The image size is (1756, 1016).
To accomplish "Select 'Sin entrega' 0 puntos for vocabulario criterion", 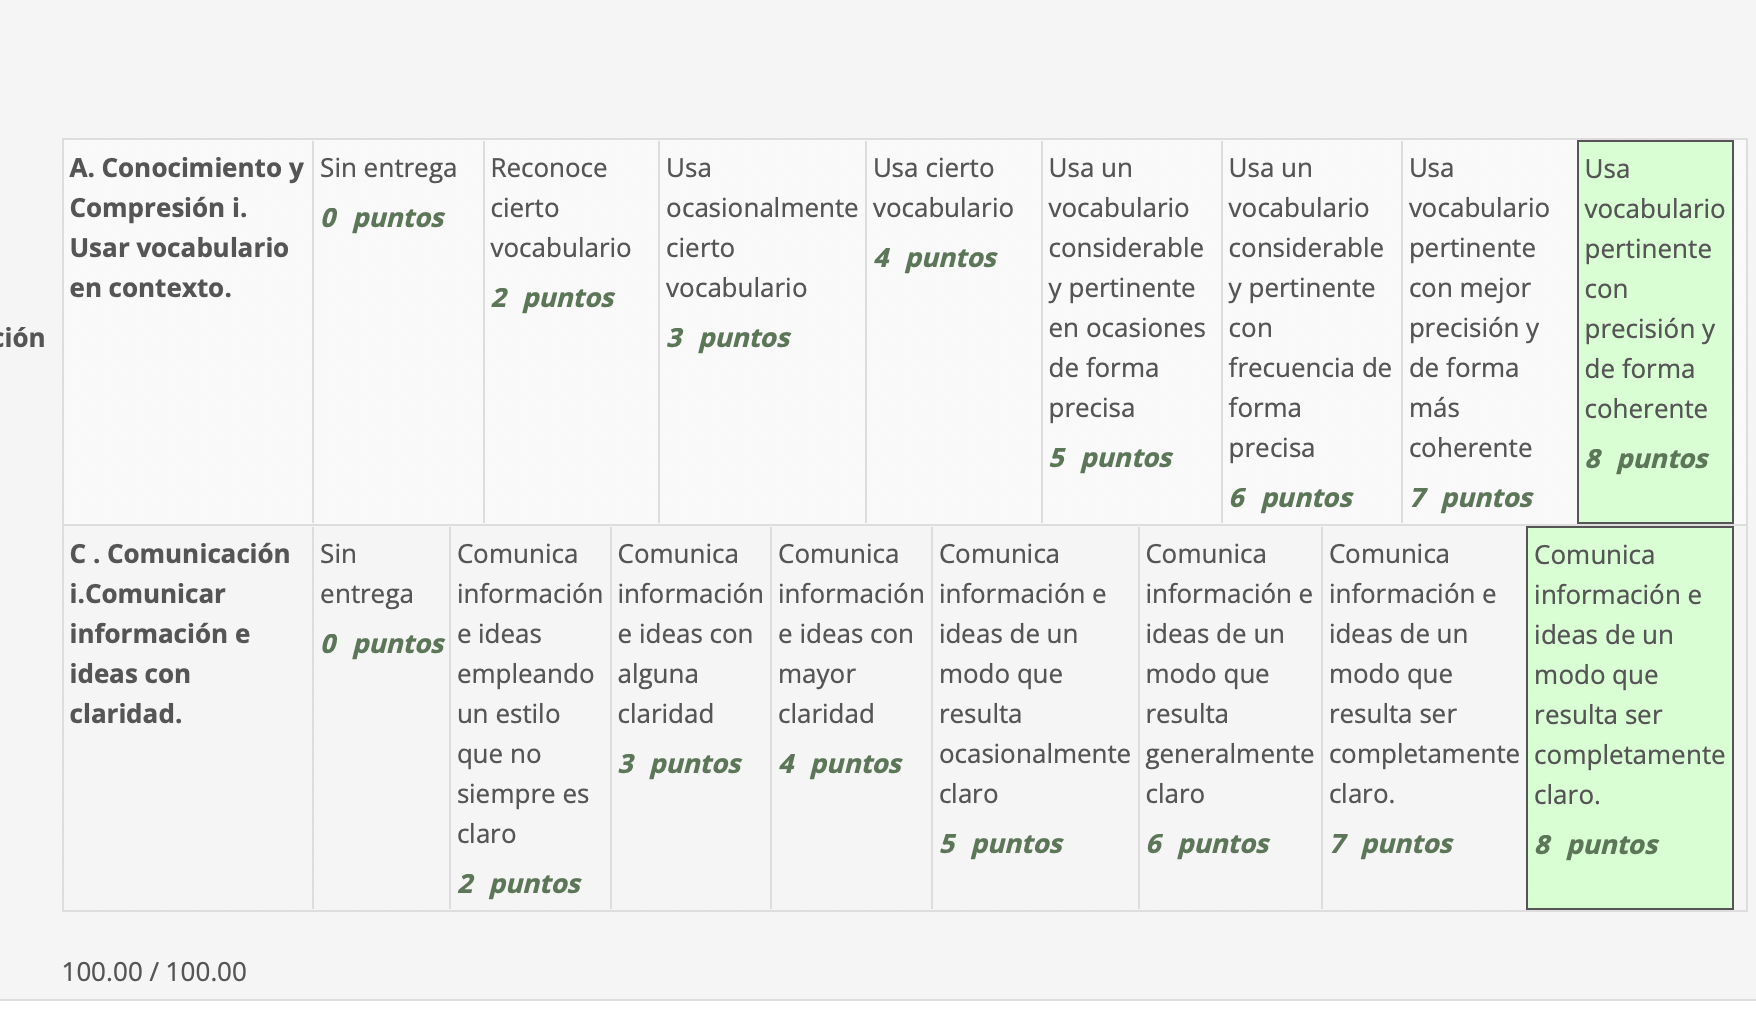I will [397, 330].
